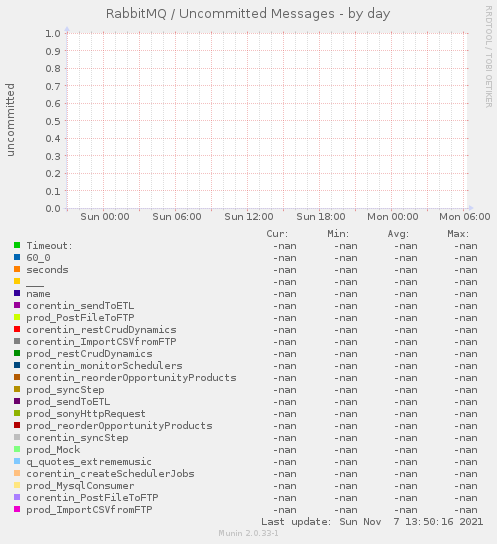Viewport: 497px width, 544px height.
Task: Click the orange seconds legend swatch
Action: tap(17, 269)
